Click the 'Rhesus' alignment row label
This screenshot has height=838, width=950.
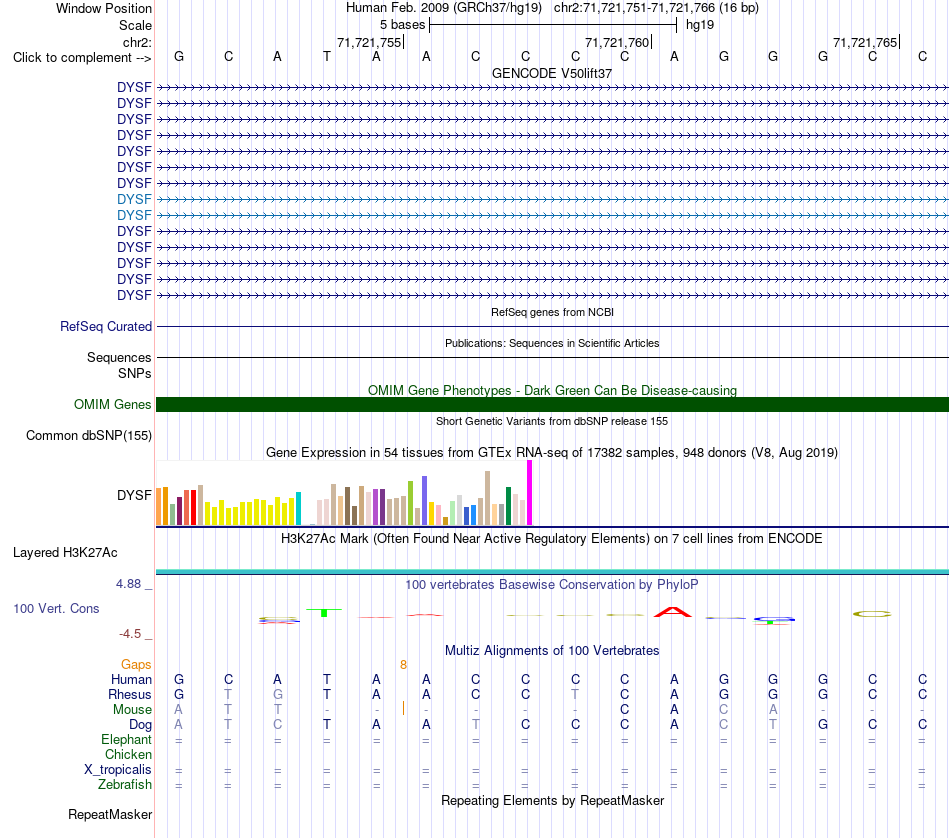(x=130, y=694)
